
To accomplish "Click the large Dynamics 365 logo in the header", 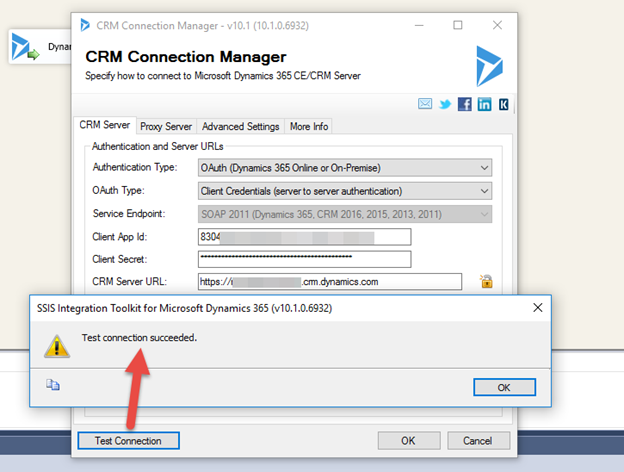I will coord(489,66).
